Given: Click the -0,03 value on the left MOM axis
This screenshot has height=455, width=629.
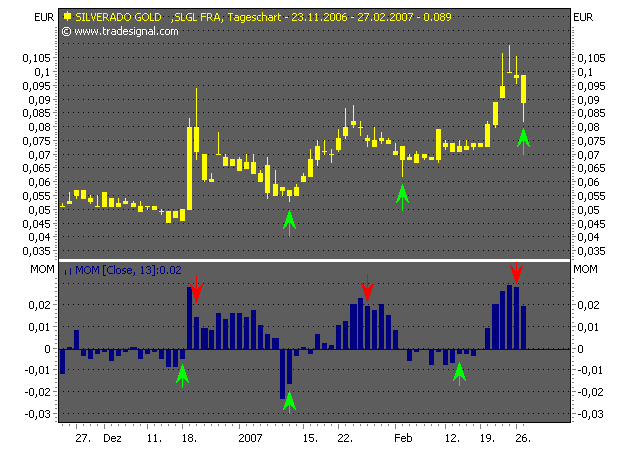Looking at the screenshot, I should point(38,414).
